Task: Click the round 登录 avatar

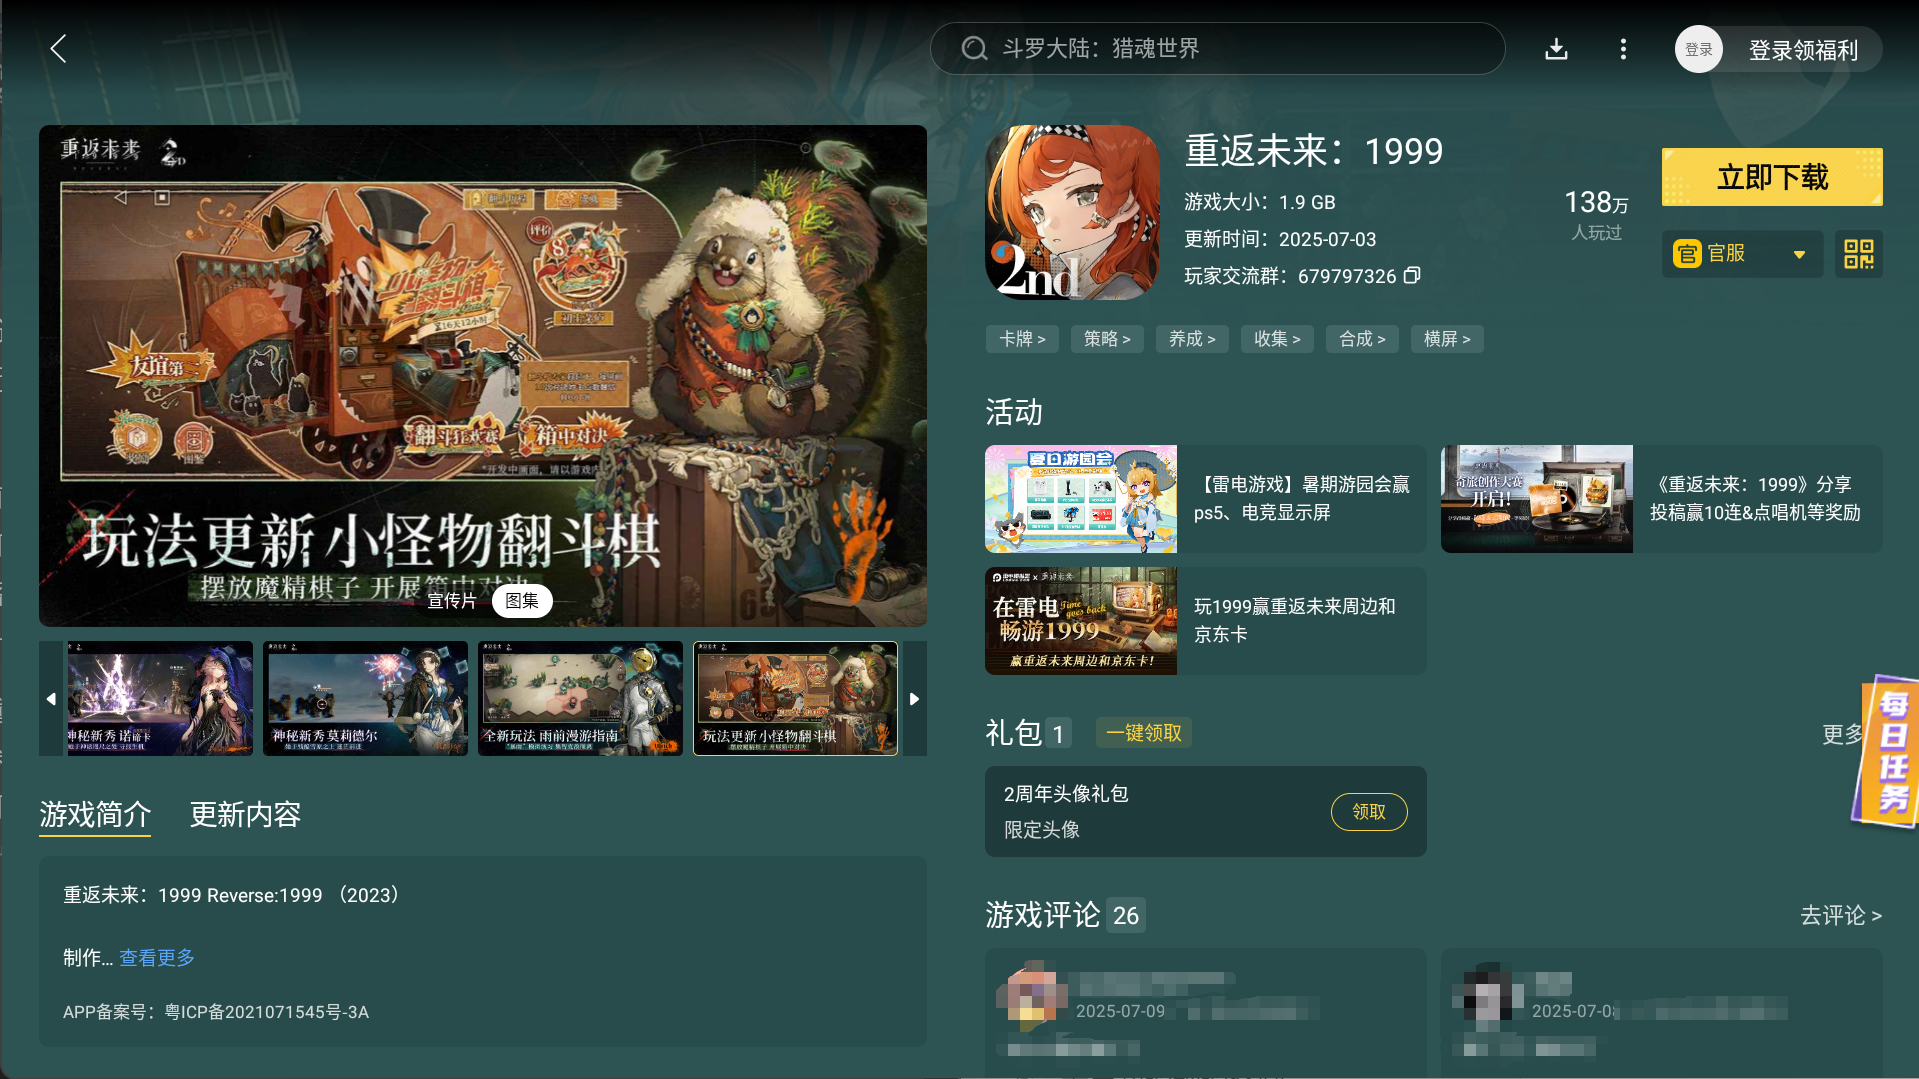Action: pos(1698,49)
